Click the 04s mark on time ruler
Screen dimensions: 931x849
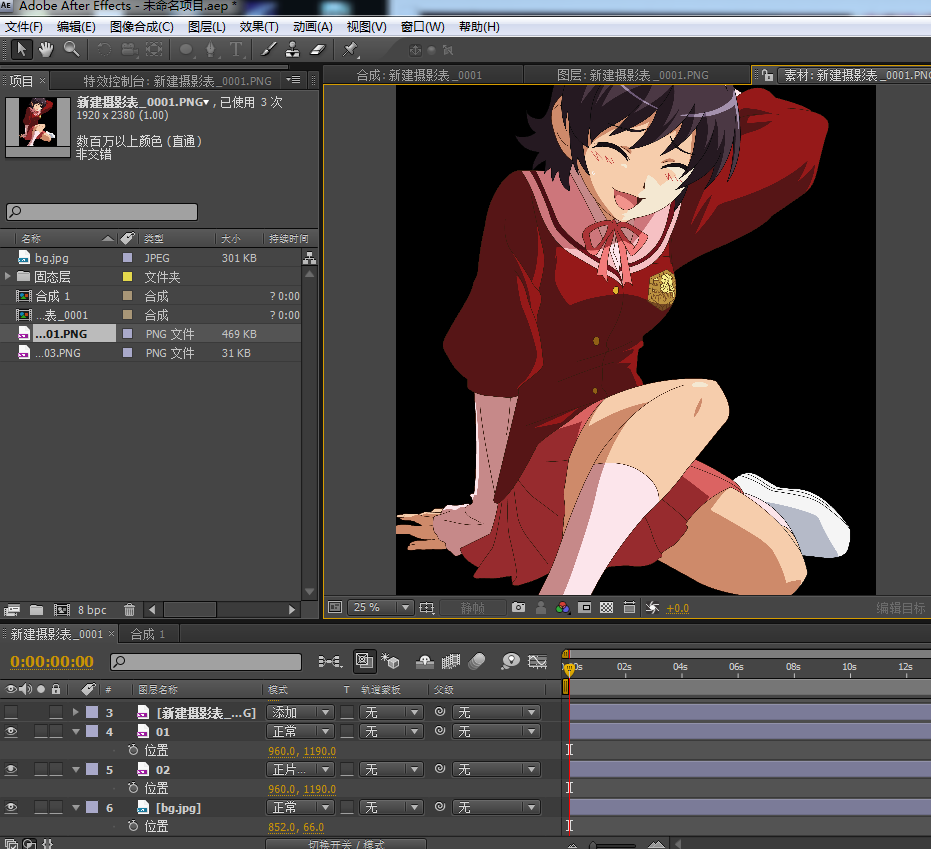(680, 667)
